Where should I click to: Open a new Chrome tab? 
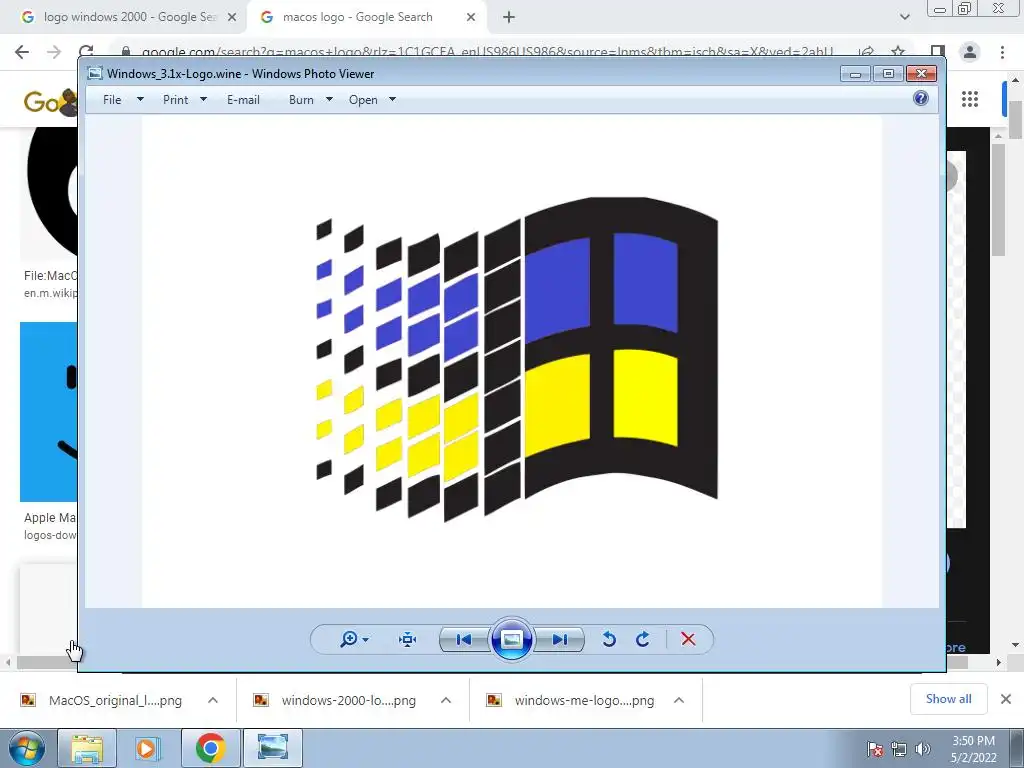pyautogui.click(x=509, y=18)
